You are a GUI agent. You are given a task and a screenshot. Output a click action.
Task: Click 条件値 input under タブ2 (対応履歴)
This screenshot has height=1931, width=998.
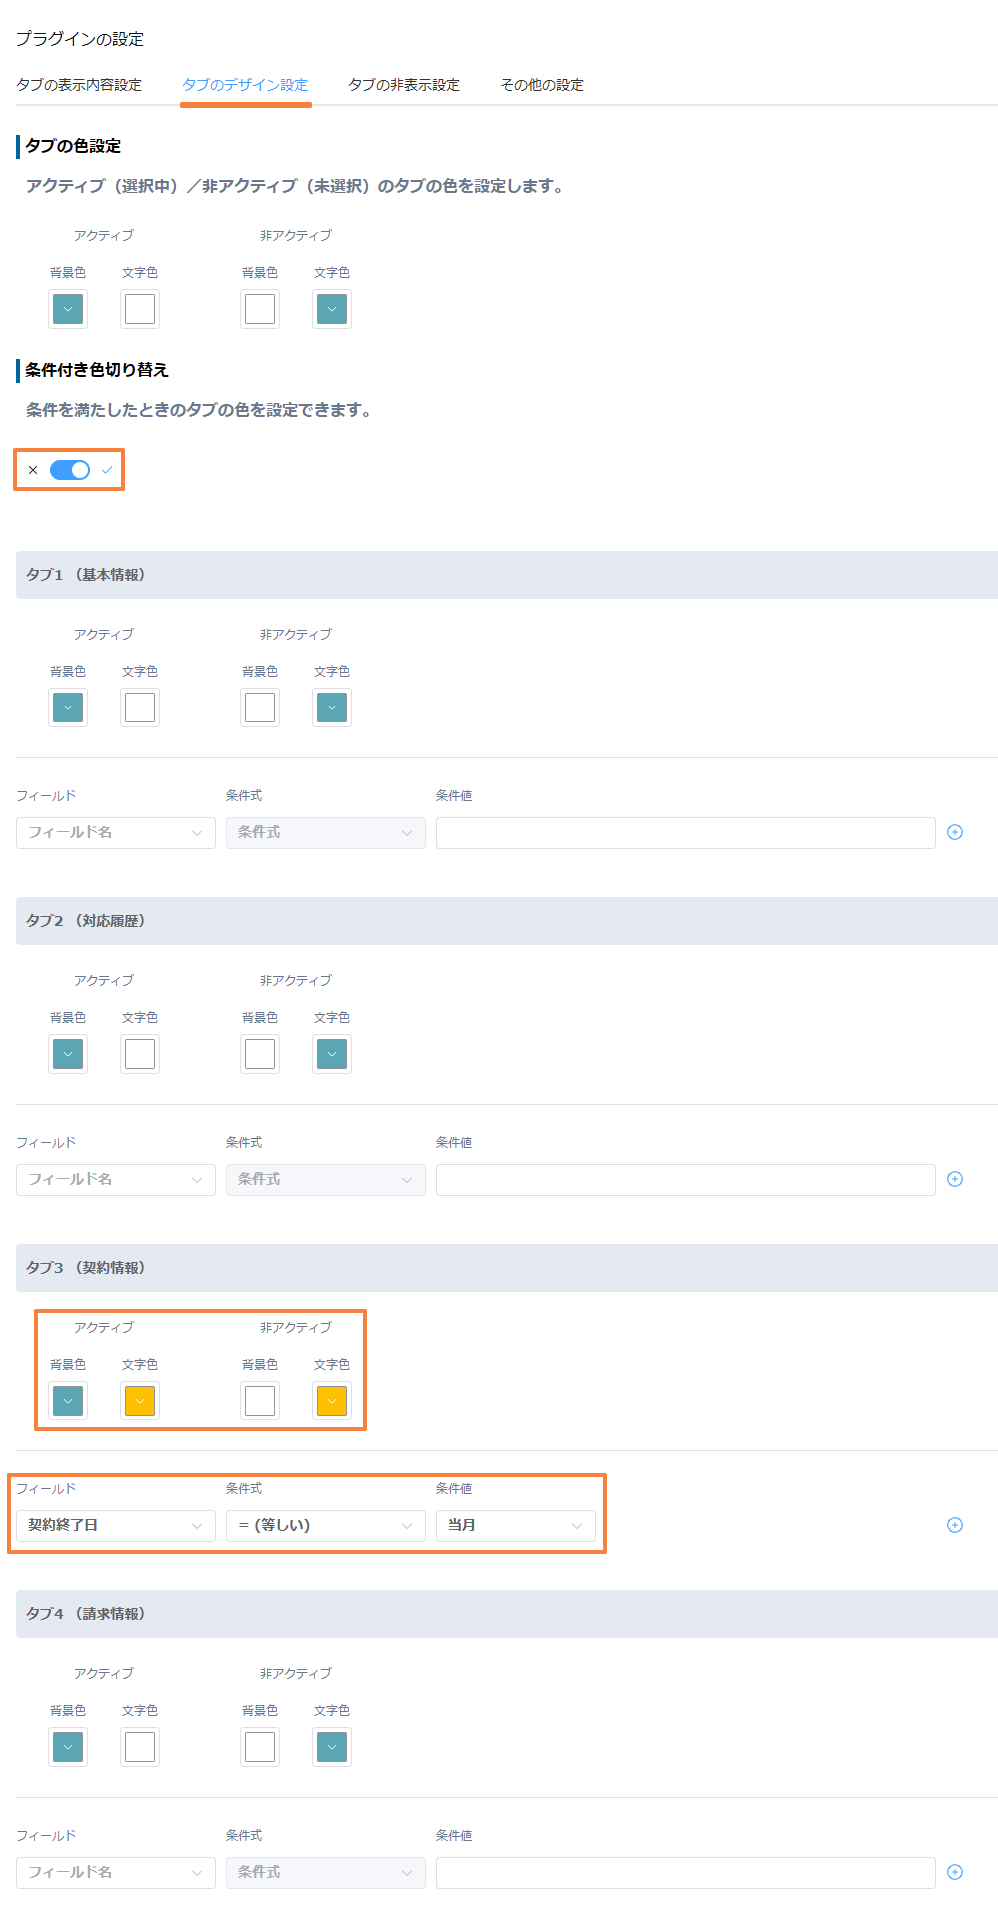pyautogui.click(x=686, y=1180)
